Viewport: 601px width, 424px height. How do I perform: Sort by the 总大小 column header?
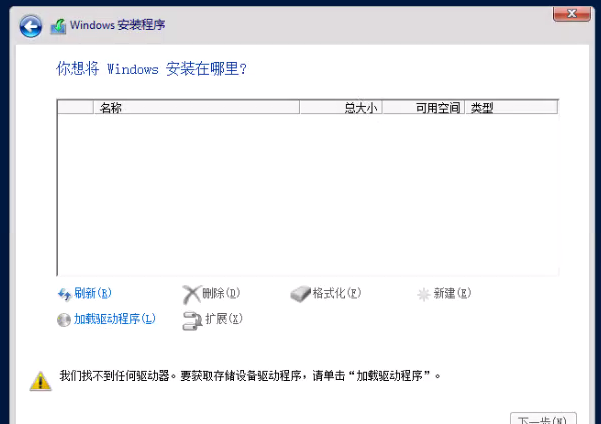click(x=341, y=107)
